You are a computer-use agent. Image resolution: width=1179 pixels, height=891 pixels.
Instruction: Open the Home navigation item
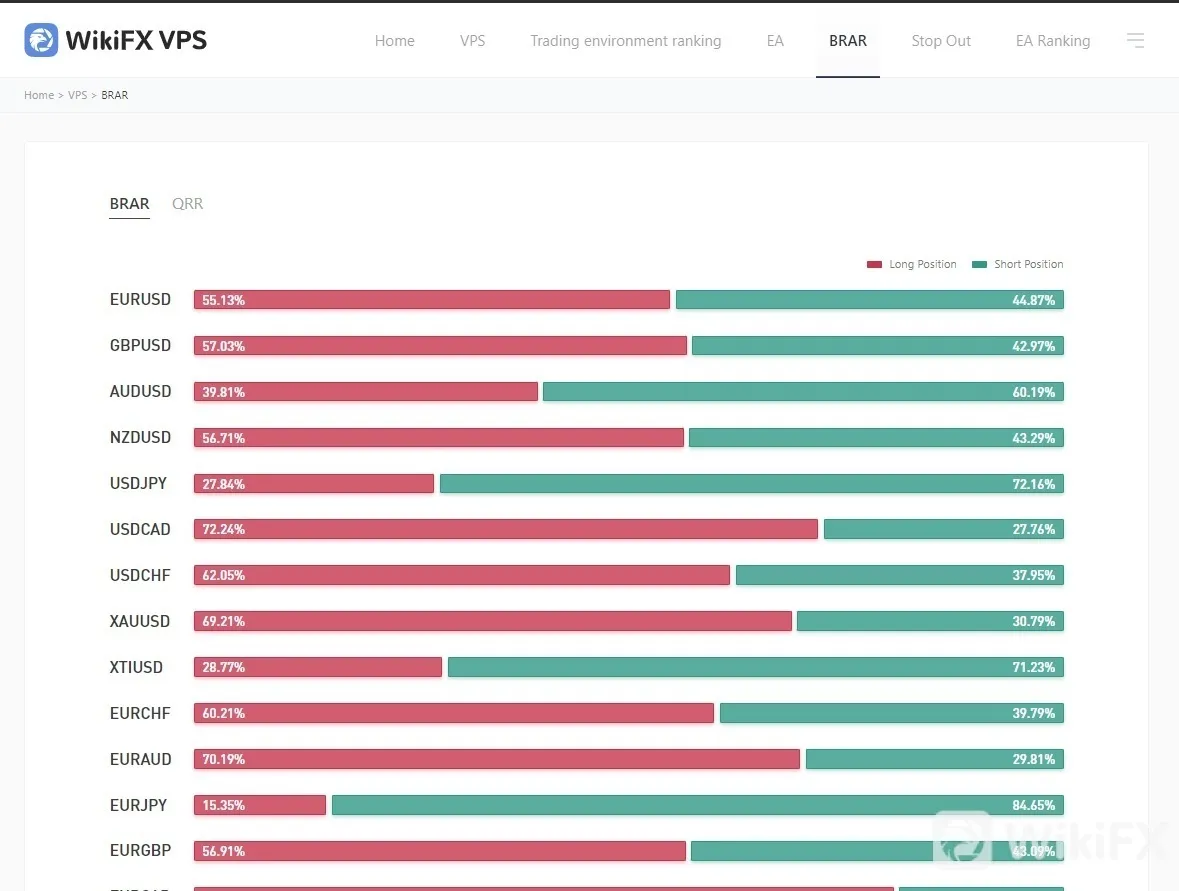click(395, 41)
